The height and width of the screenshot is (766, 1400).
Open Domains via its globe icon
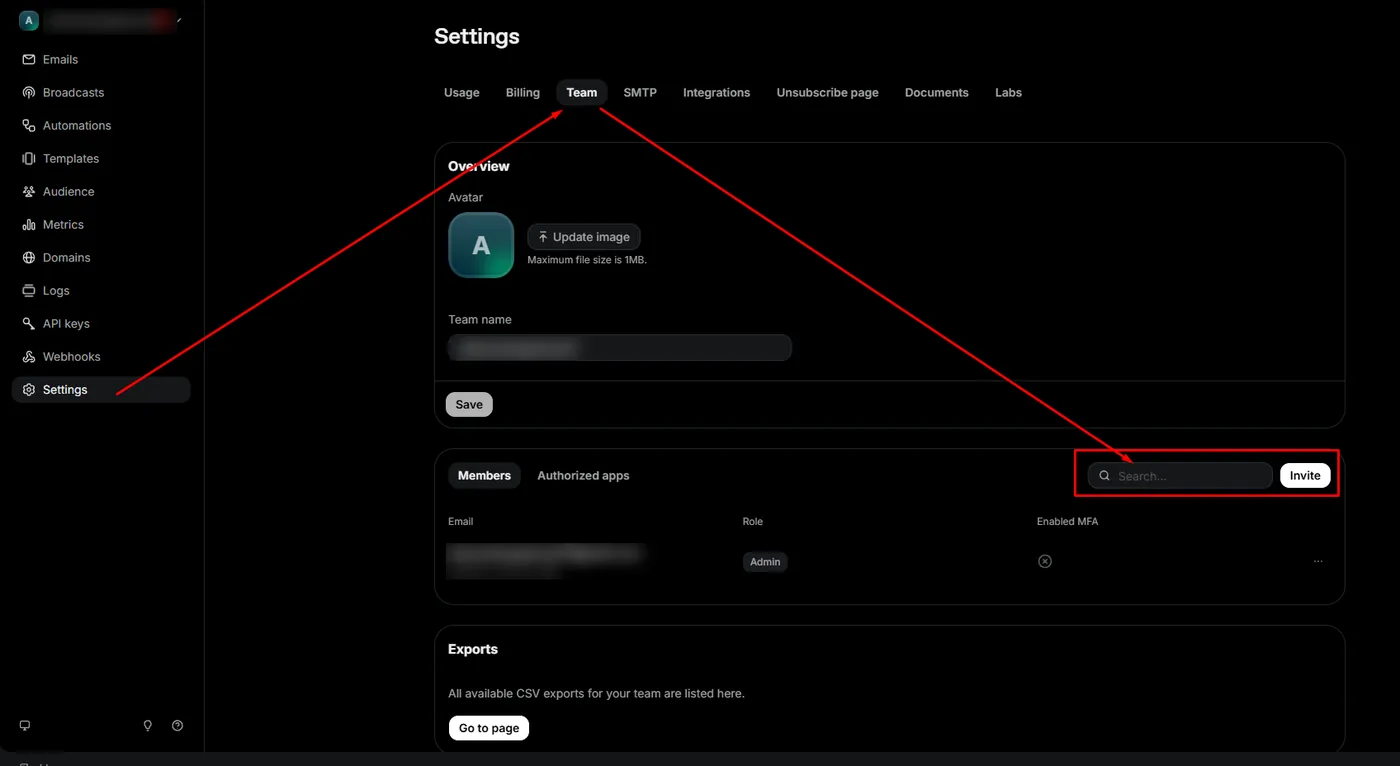tap(29, 258)
